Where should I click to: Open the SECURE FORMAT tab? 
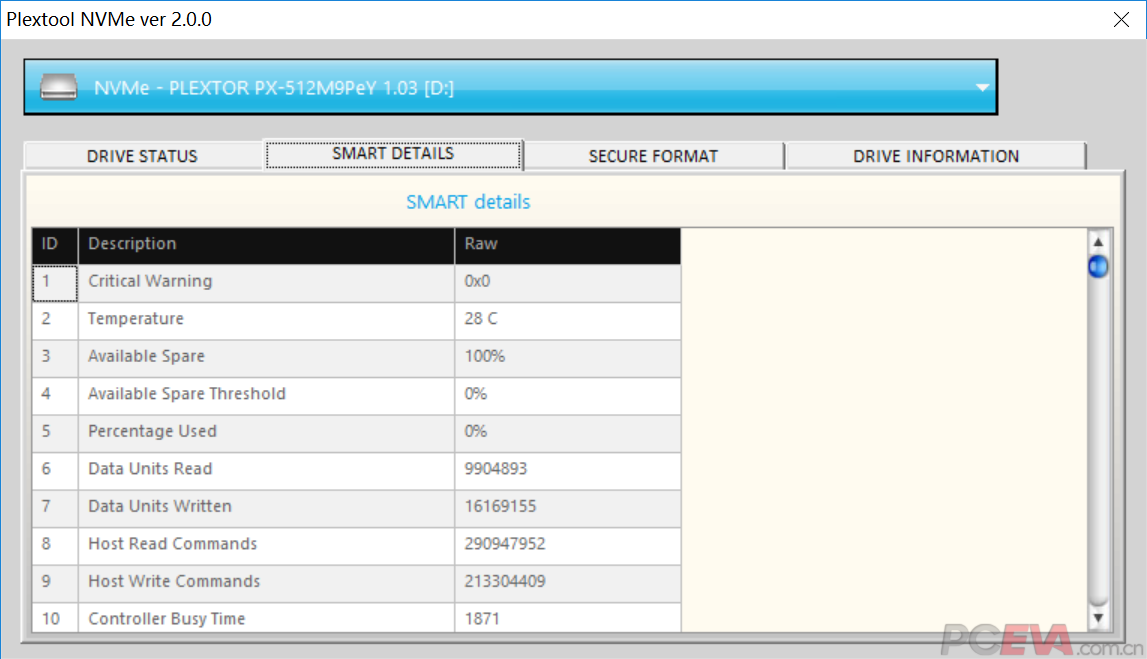pyautogui.click(x=653, y=156)
